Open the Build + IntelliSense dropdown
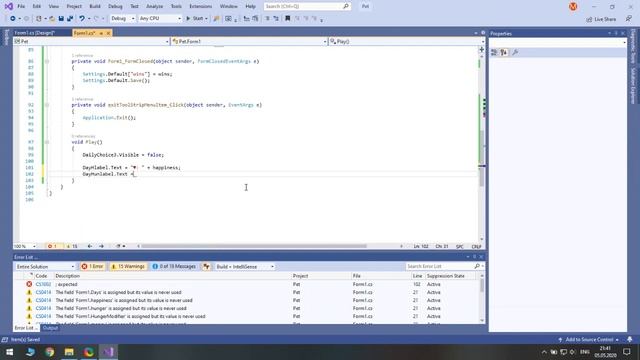The image size is (640, 360). coord(245,267)
